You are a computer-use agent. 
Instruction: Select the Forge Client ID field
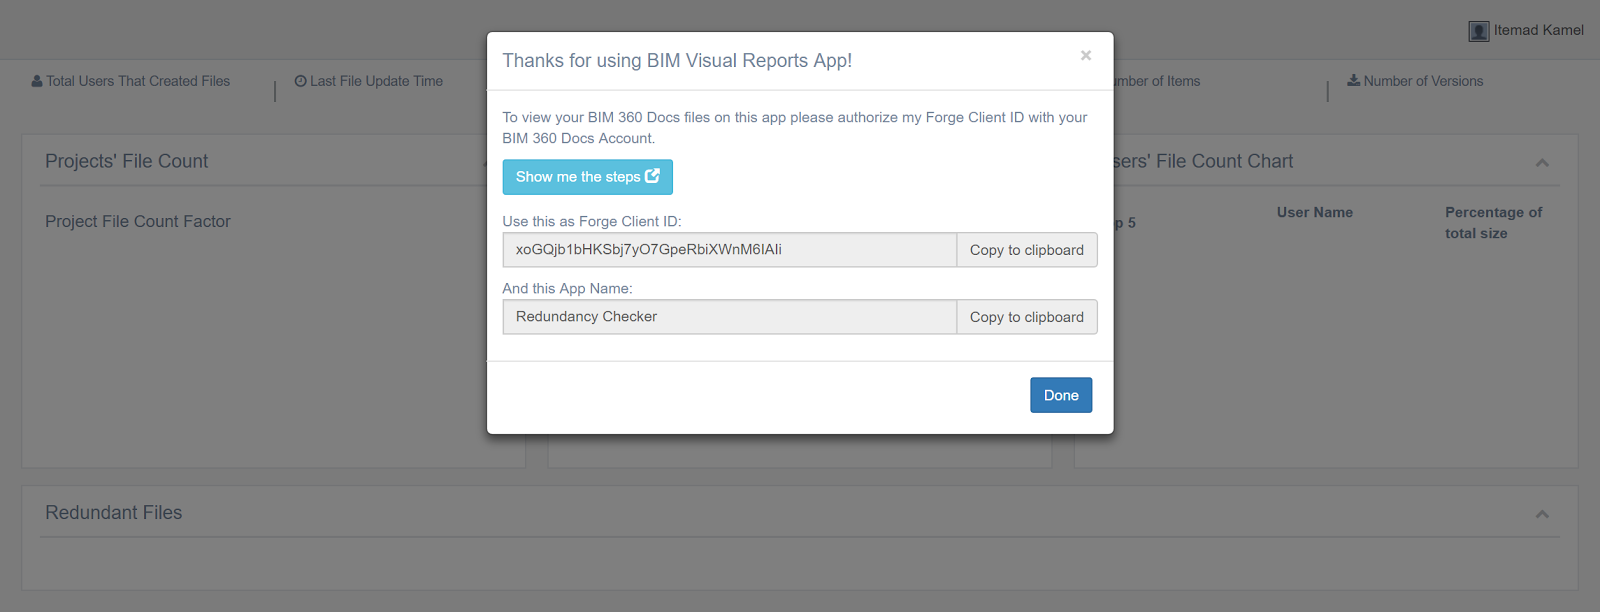(x=730, y=250)
